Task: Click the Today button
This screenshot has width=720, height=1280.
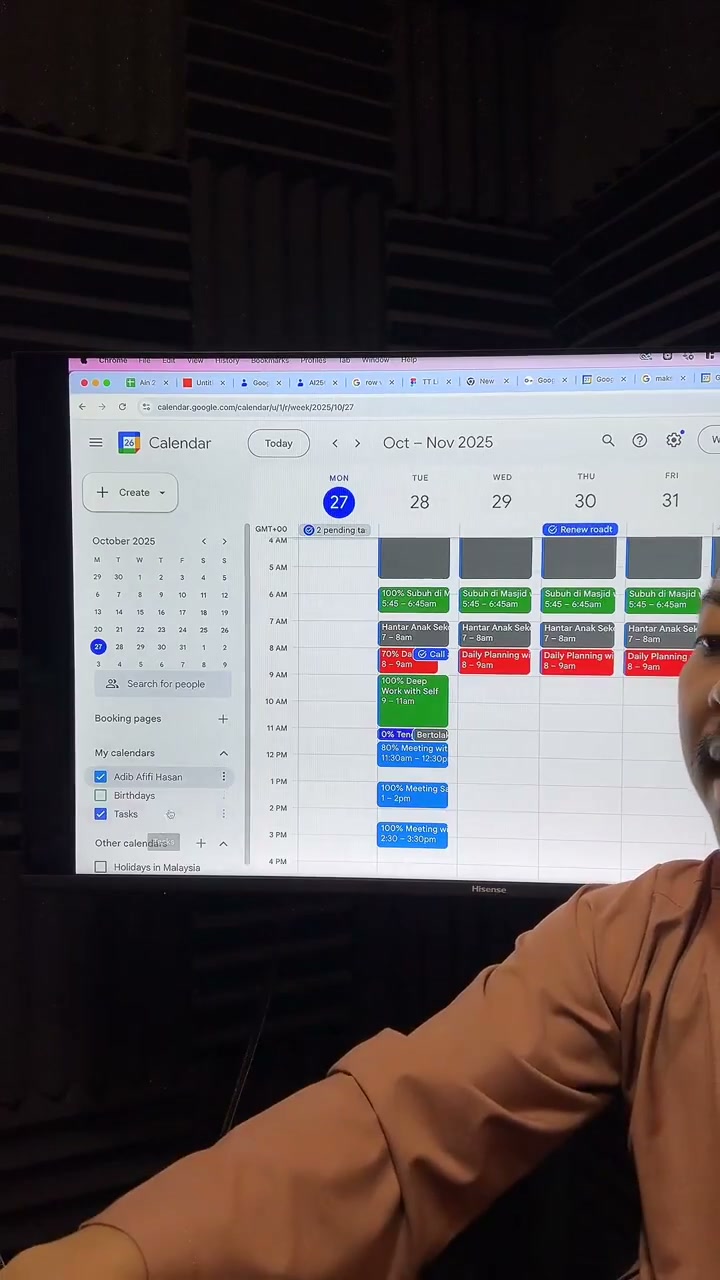Action: tap(279, 443)
